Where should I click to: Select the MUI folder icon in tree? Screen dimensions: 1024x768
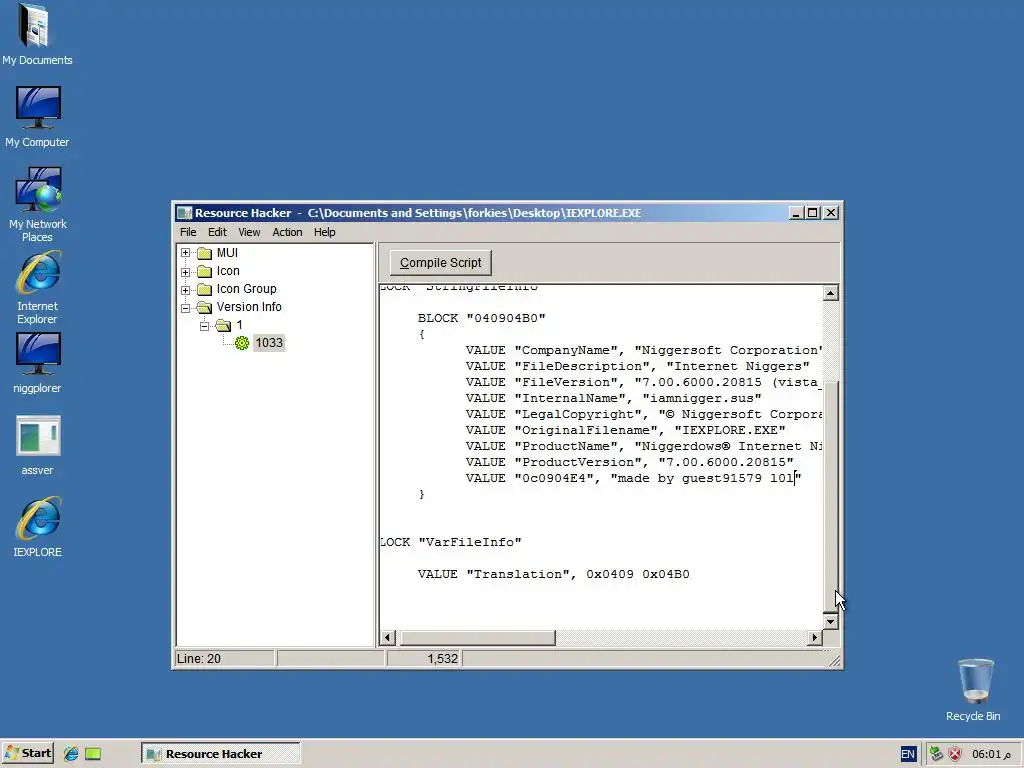click(x=205, y=253)
